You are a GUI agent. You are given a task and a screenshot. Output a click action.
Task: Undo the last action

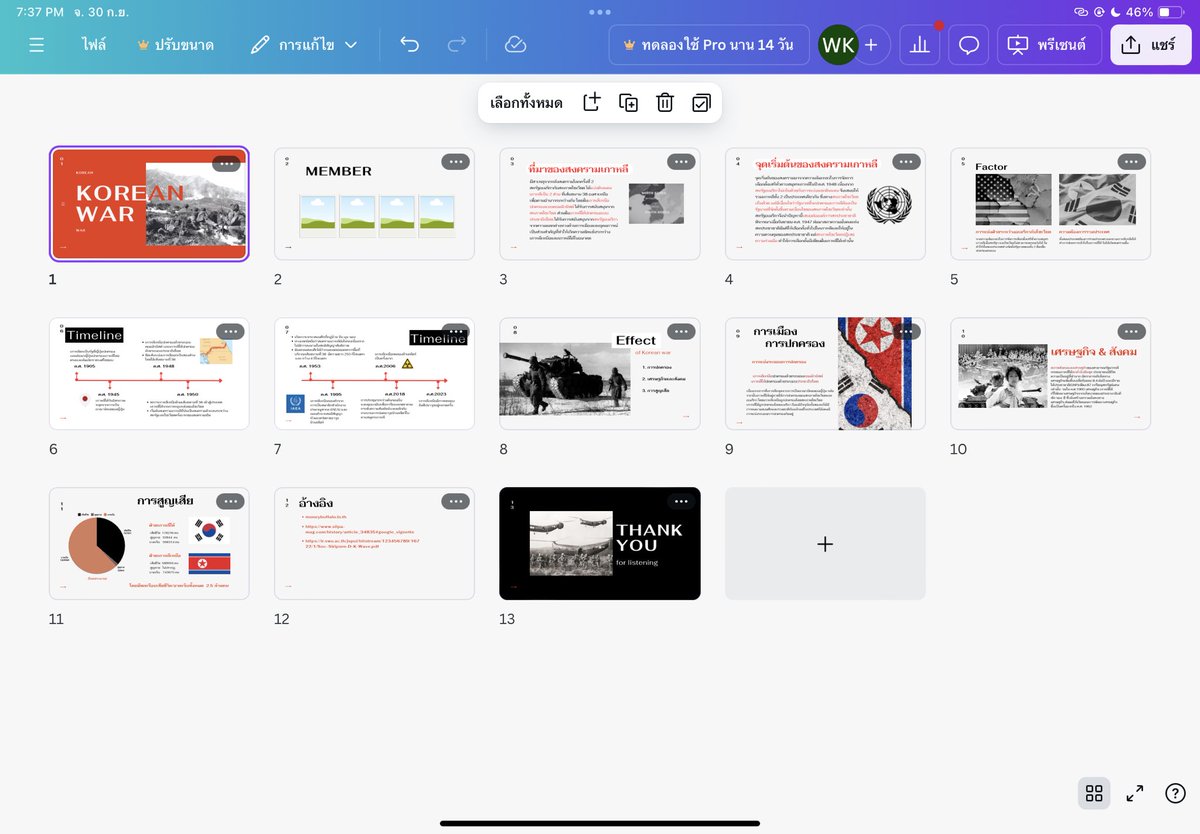(x=409, y=45)
